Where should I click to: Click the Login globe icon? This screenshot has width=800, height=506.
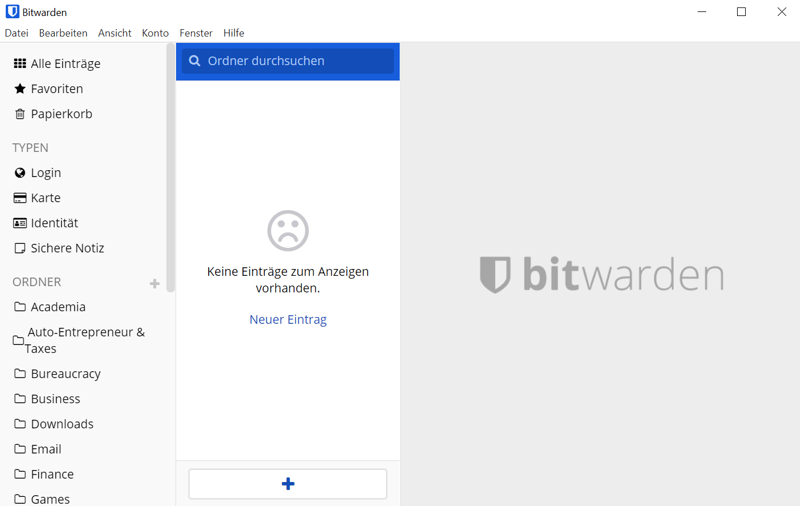tap(20, 173)
